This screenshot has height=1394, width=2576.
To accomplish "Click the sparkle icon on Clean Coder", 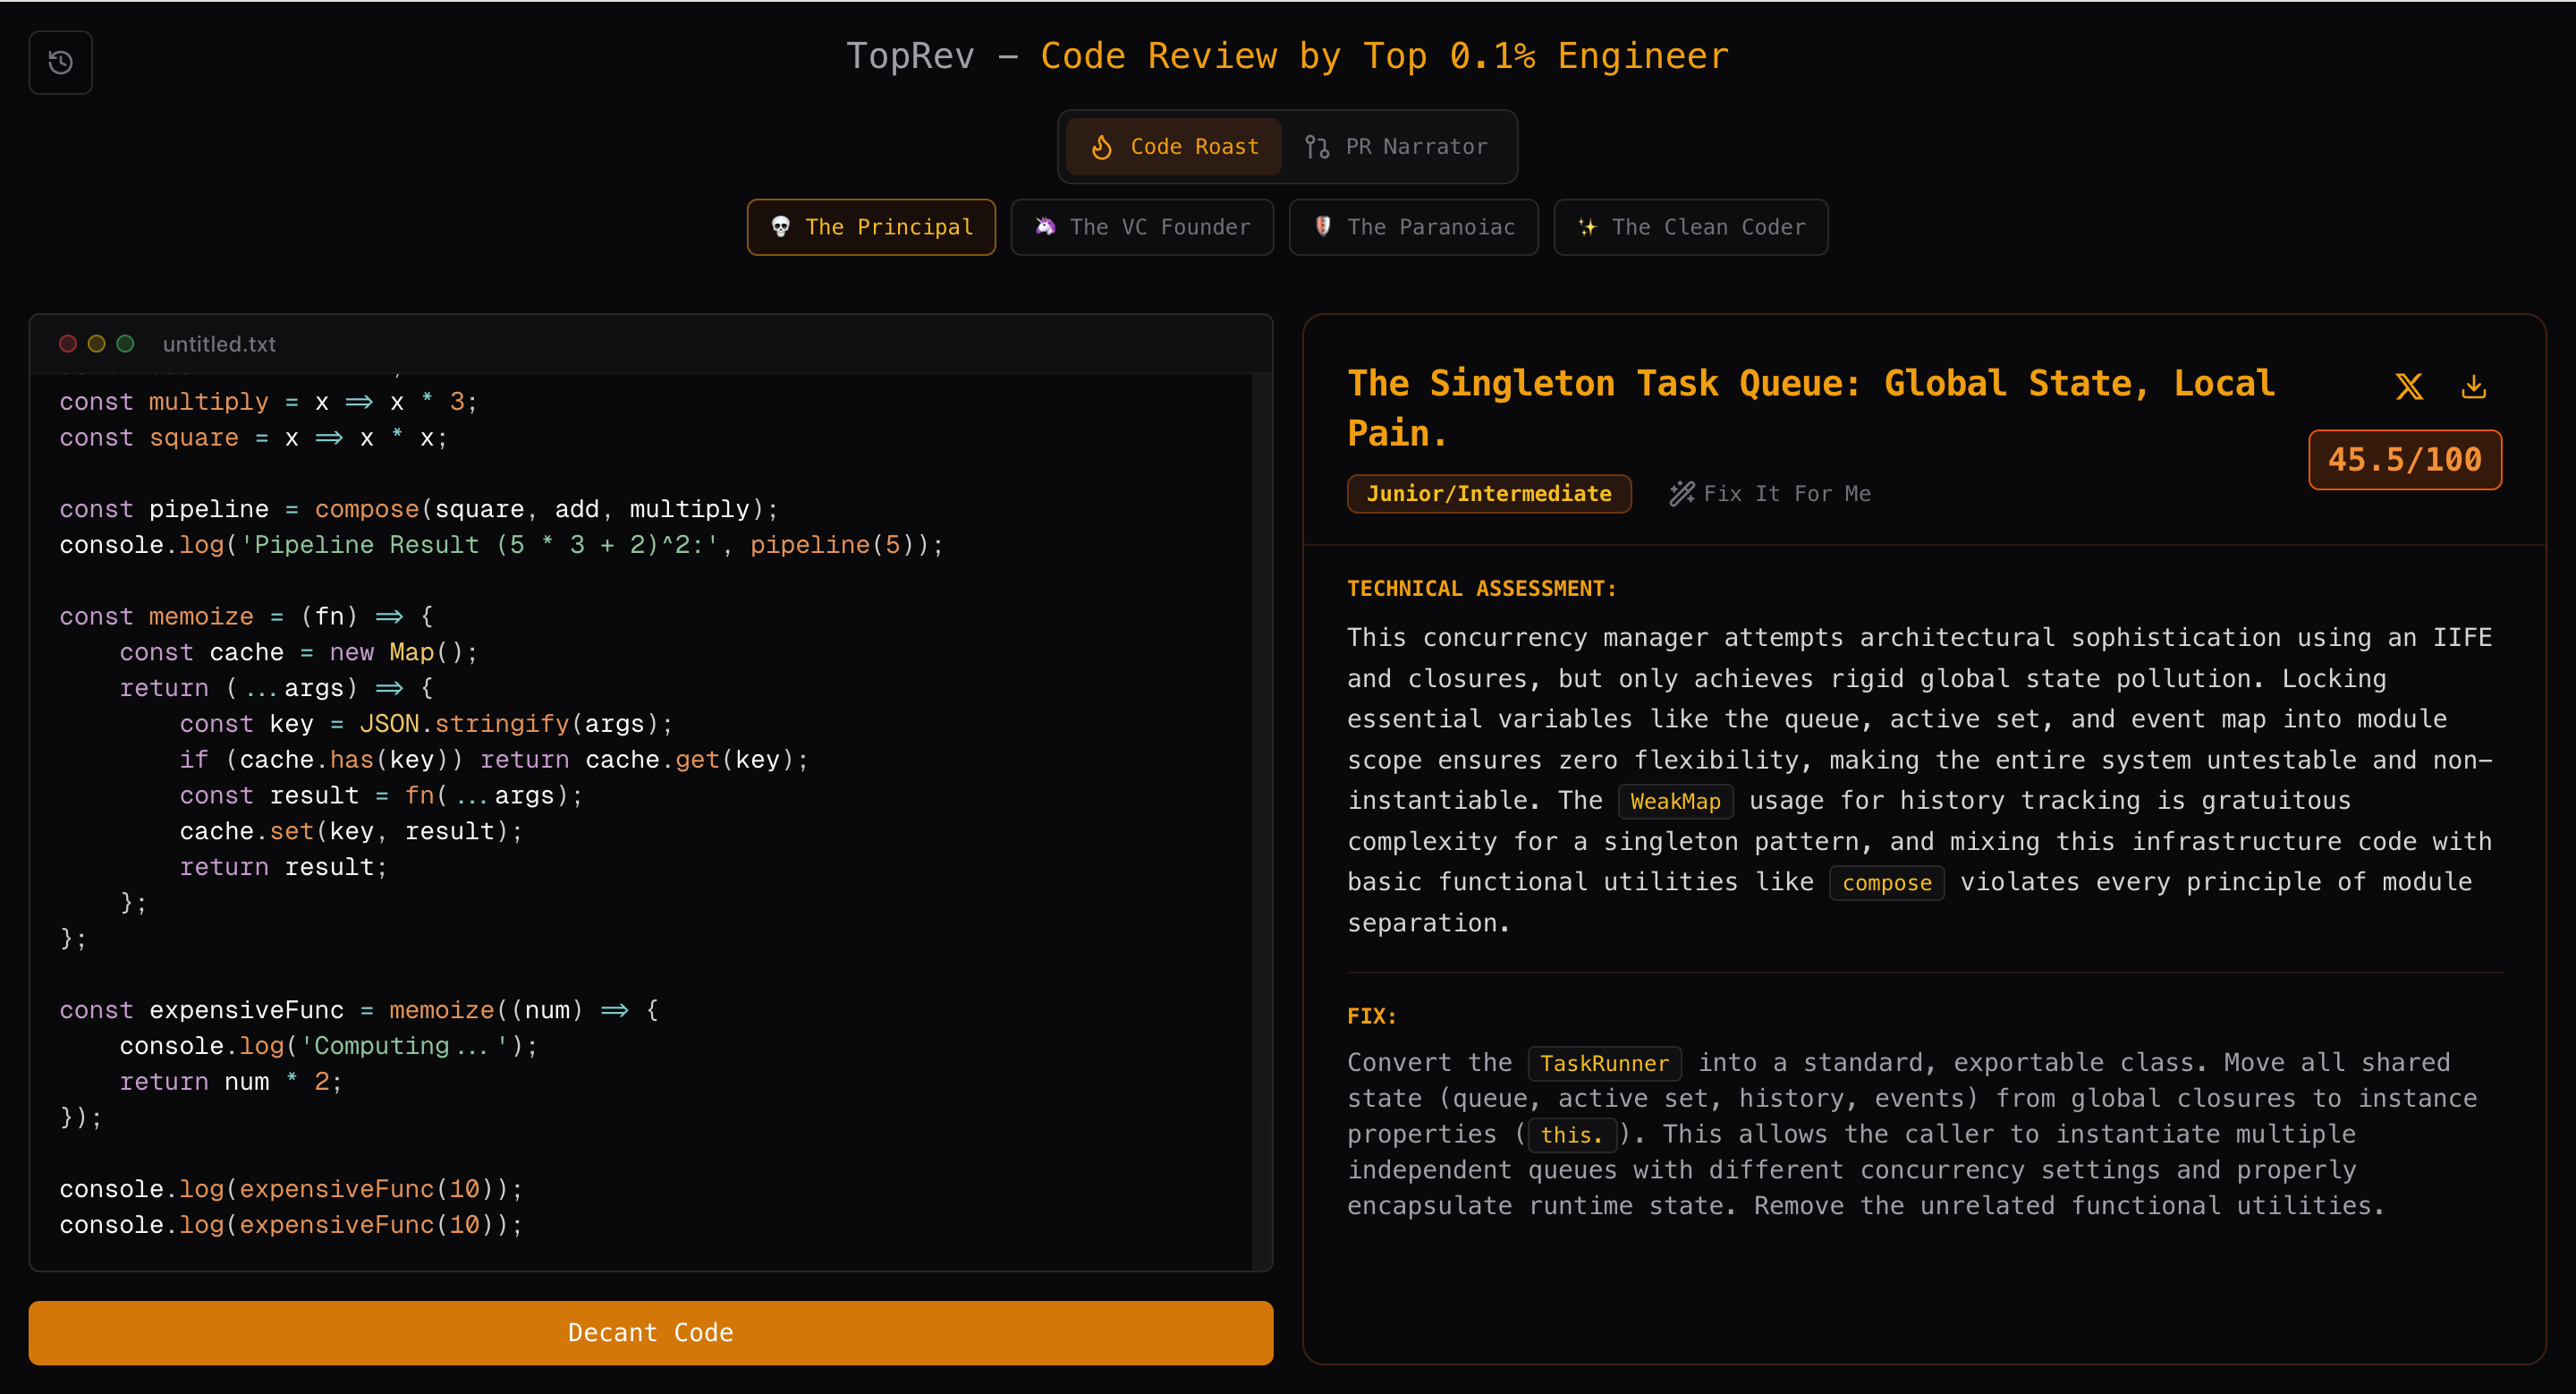I will [1587, 227].
